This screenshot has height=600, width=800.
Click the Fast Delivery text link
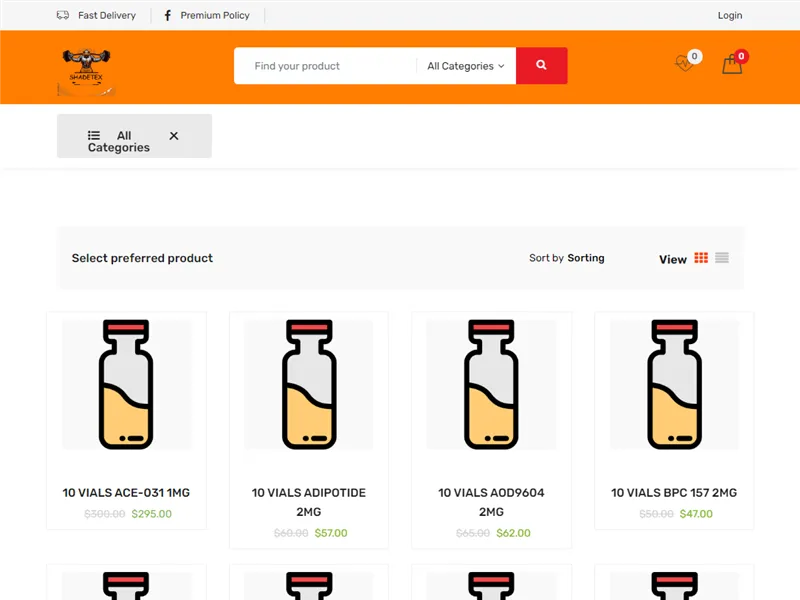[107, 16]
